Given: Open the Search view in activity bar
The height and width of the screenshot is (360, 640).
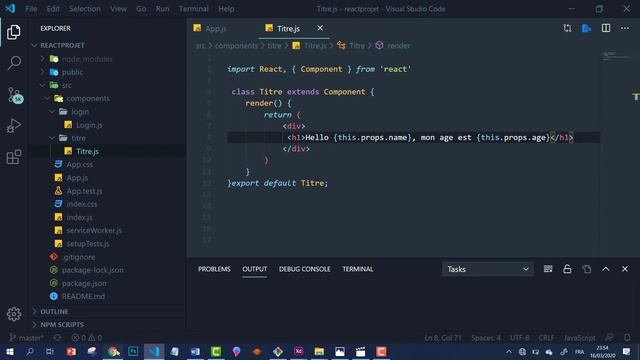Looking at the screenshot, I should 14,63.
